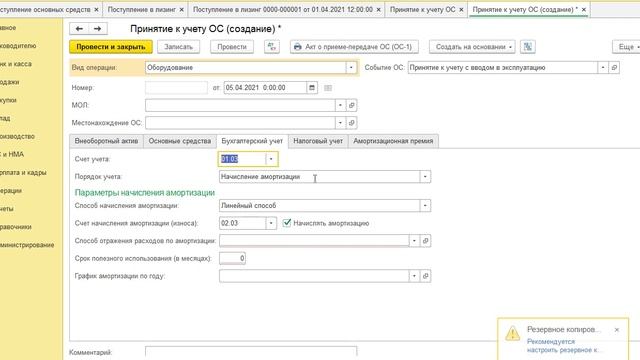Screen dimensions: 640x360
Task: Click grid icon next to date field
Action: [328, 88]
